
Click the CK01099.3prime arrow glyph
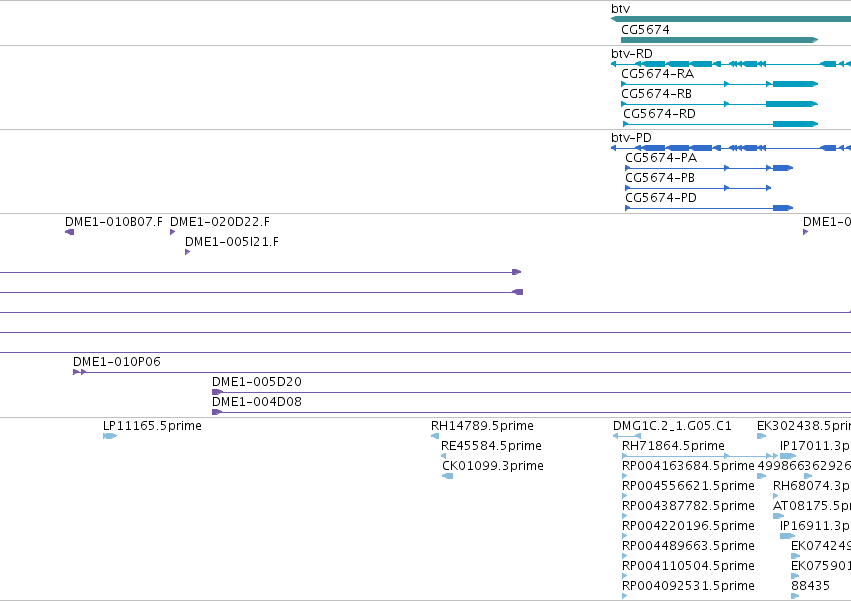[448, 476]
